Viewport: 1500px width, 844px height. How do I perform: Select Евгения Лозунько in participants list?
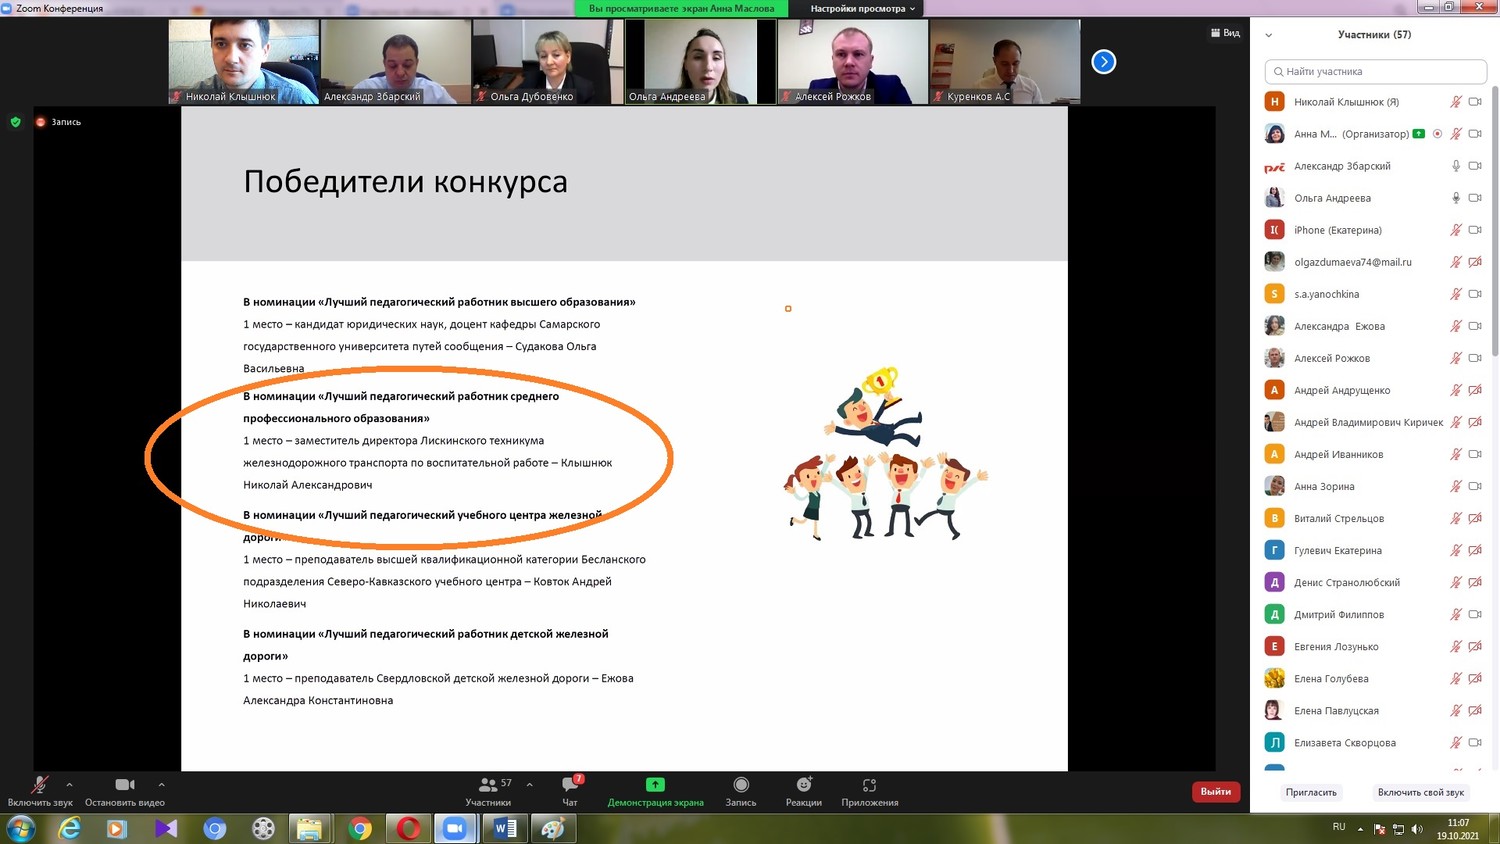1373,646
